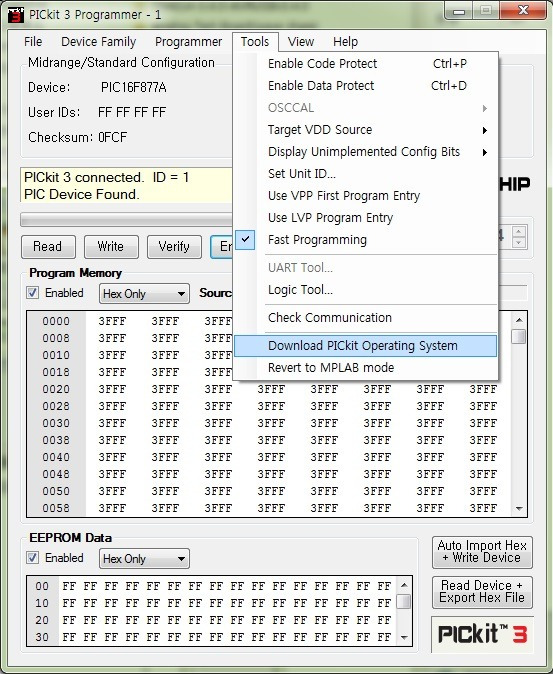Choose Set Unit ID menu entry
The width and height of the screenshot is (553, 674).
[x=366, y=174]
